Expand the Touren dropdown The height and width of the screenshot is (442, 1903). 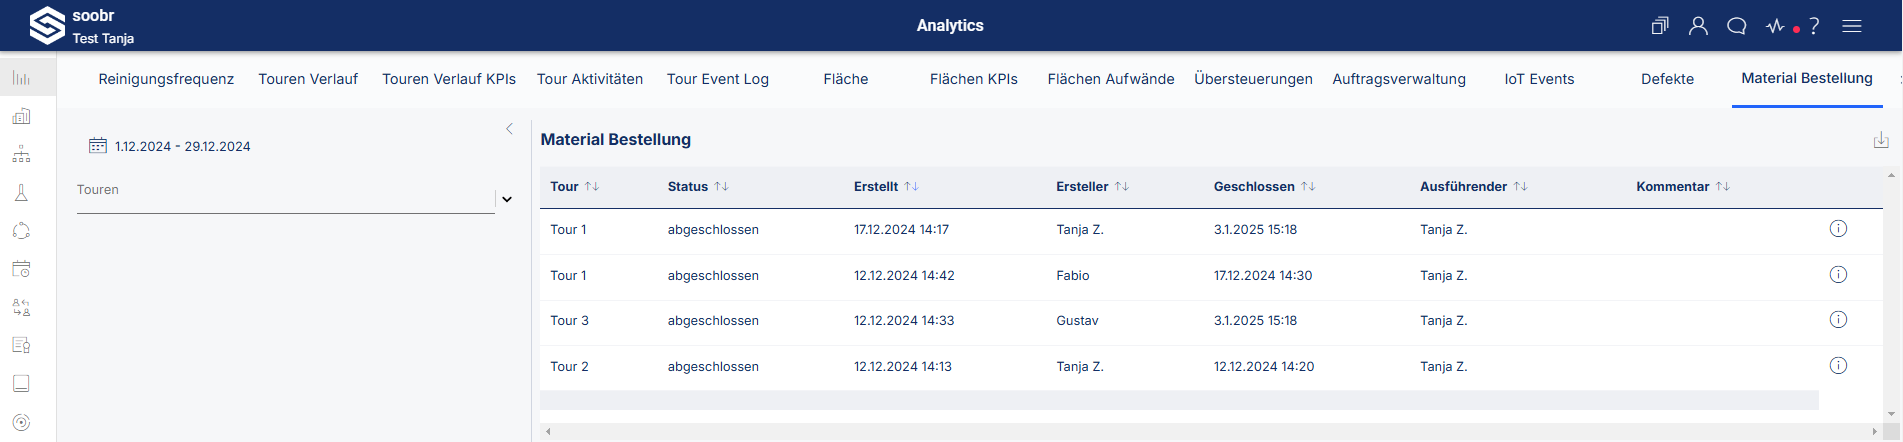tap(507, 199)
